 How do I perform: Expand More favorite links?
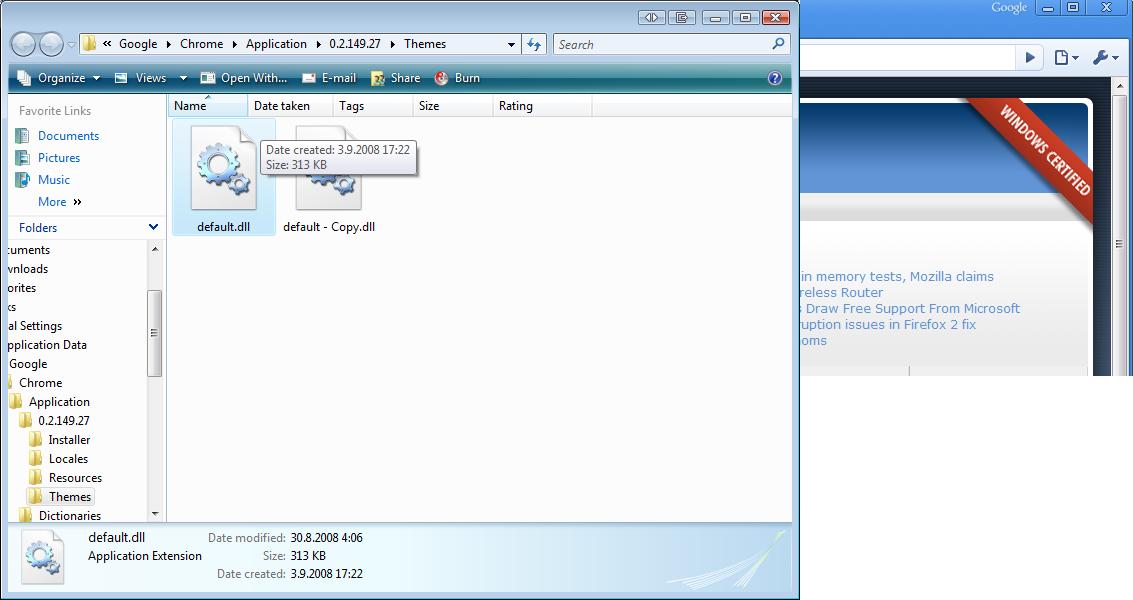[x=59, y=202]
